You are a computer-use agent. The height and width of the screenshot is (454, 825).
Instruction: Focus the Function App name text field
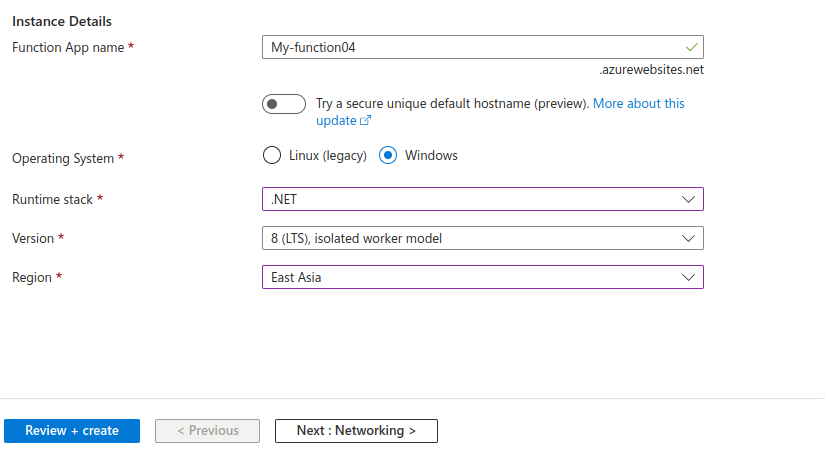[470, 47]
